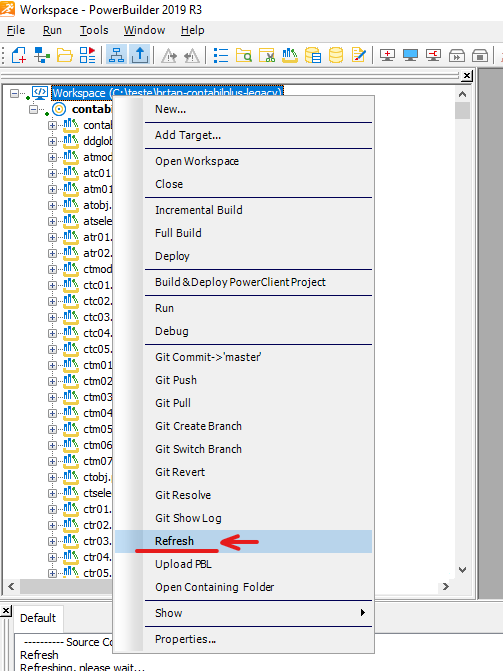Click the red monitor deploy toolbar icon
The width and height of the screenshot is (503, 671).
433,55
